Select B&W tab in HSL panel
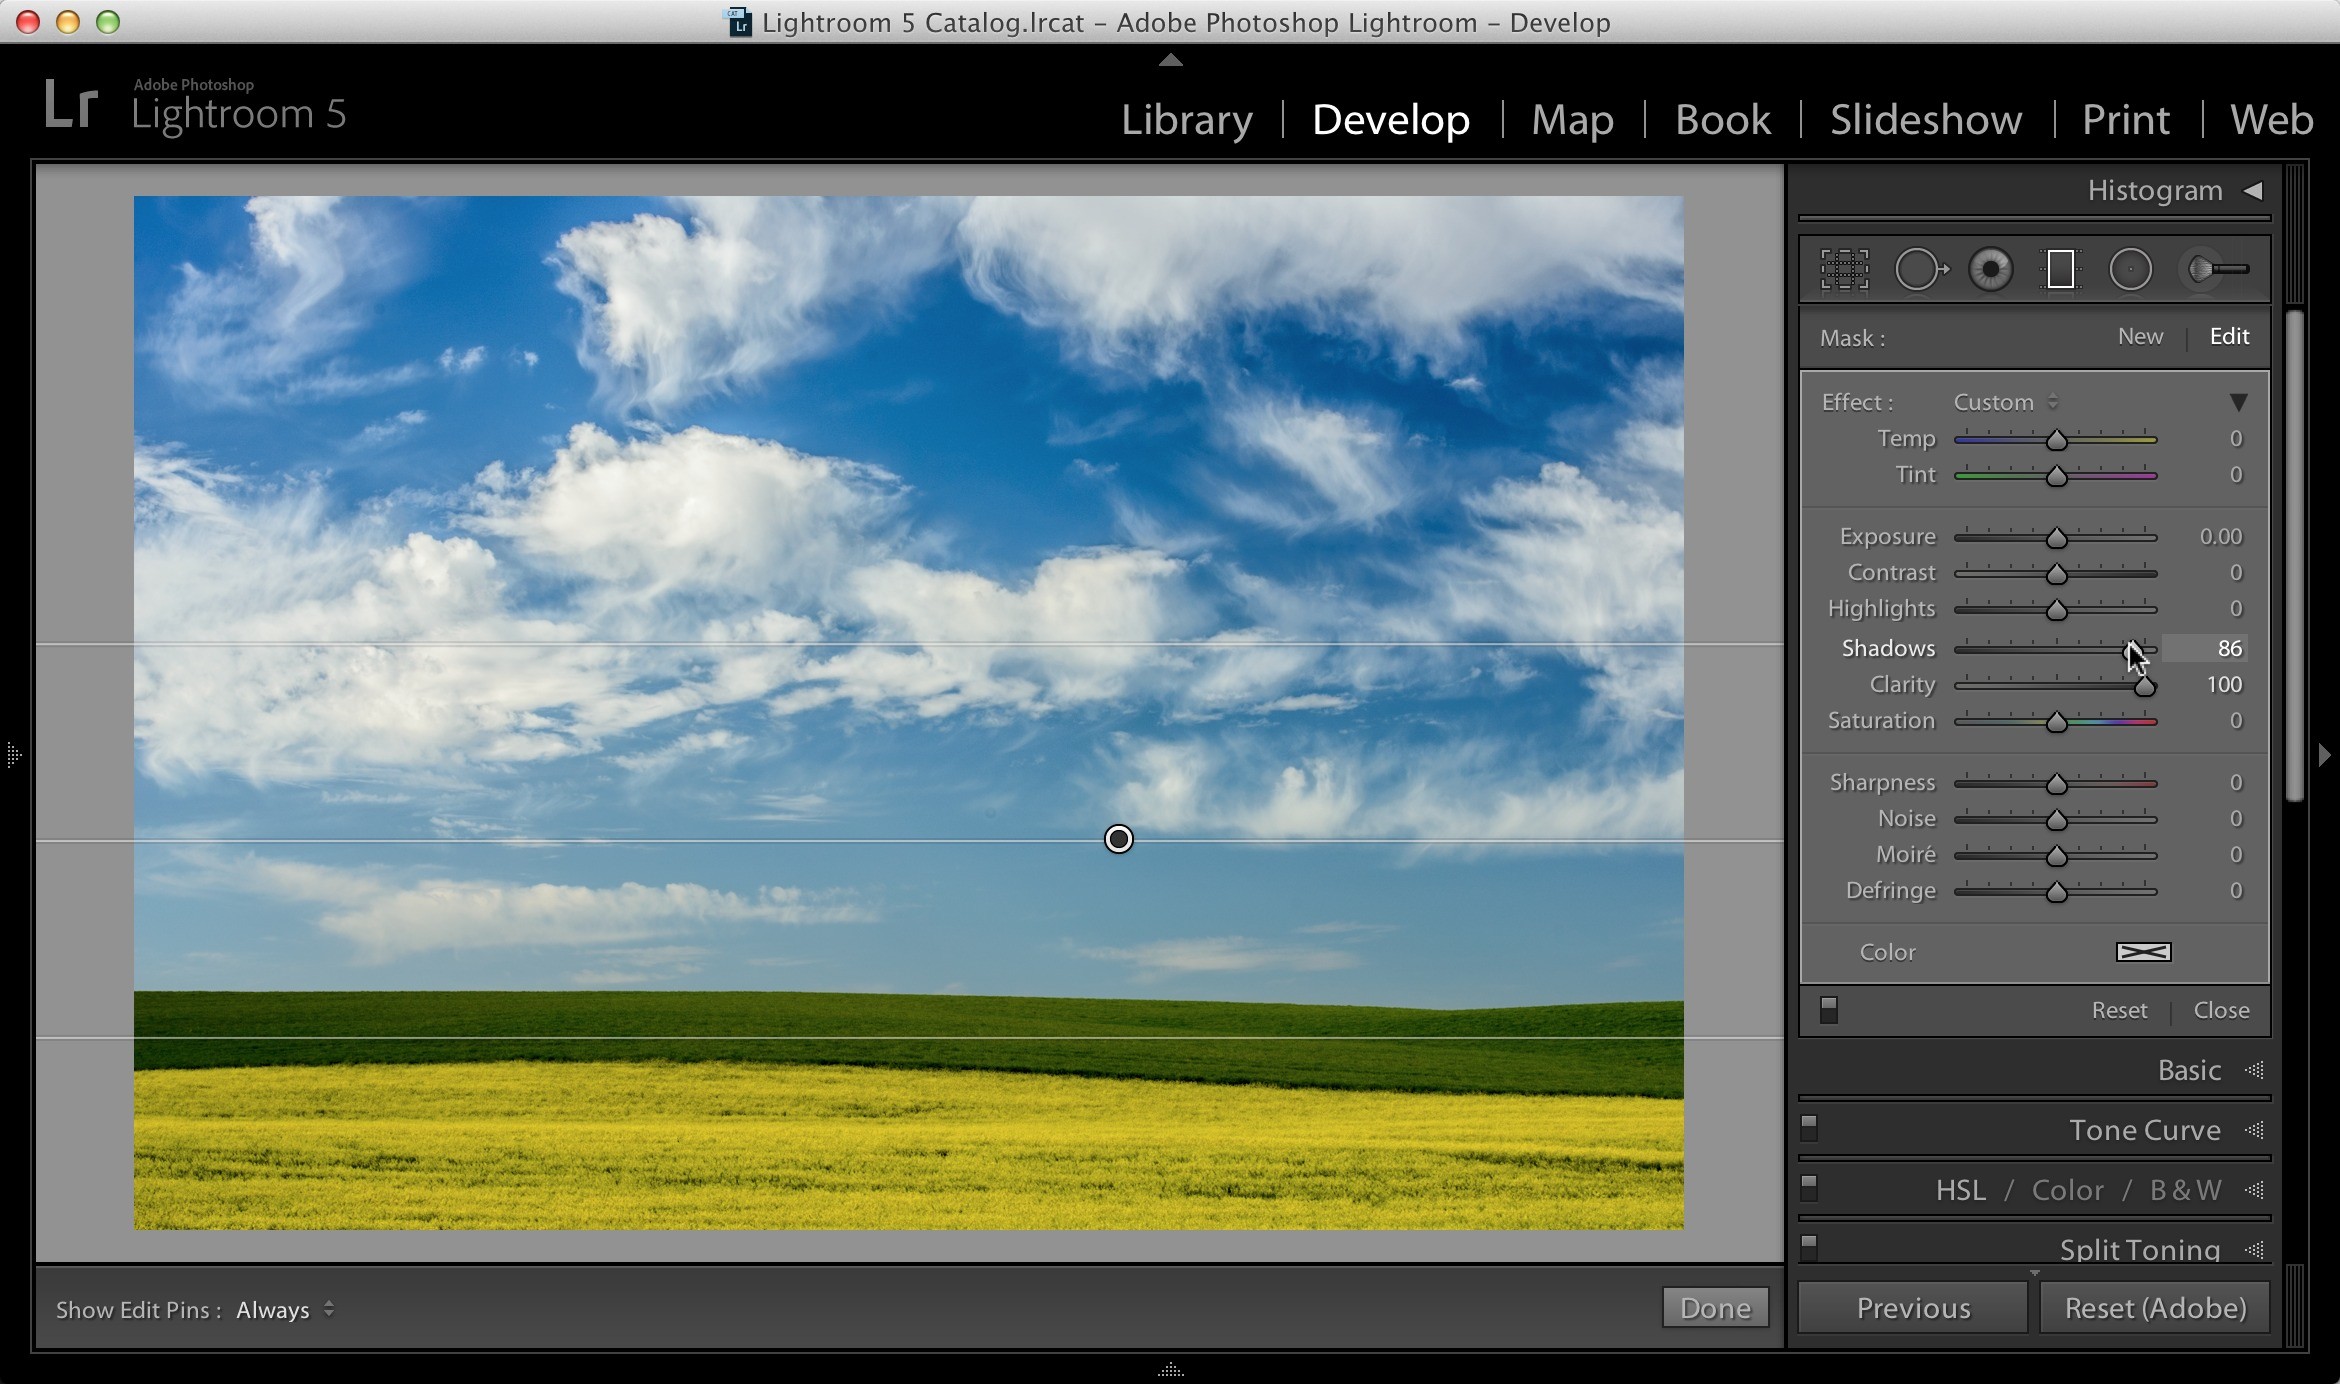The width and height of the screenshot is (2340, 1384). (x=2185, y=1190)
